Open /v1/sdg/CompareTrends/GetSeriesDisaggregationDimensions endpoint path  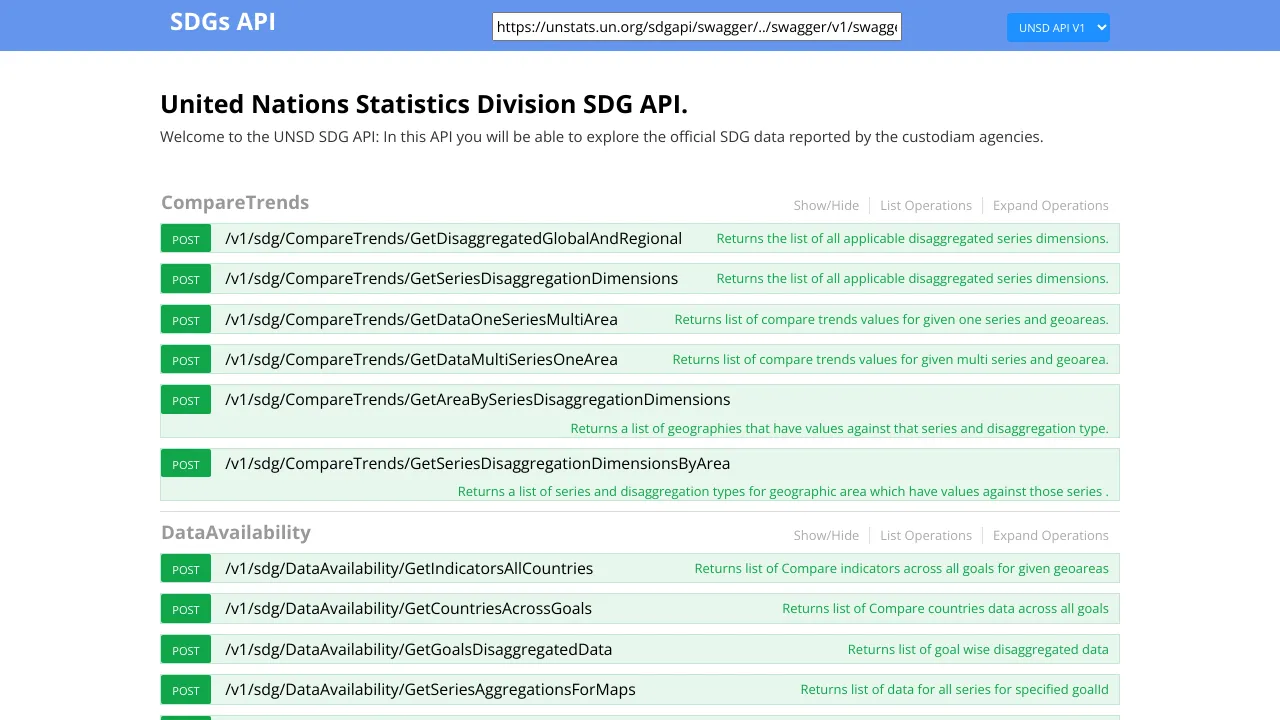point(451,278)
